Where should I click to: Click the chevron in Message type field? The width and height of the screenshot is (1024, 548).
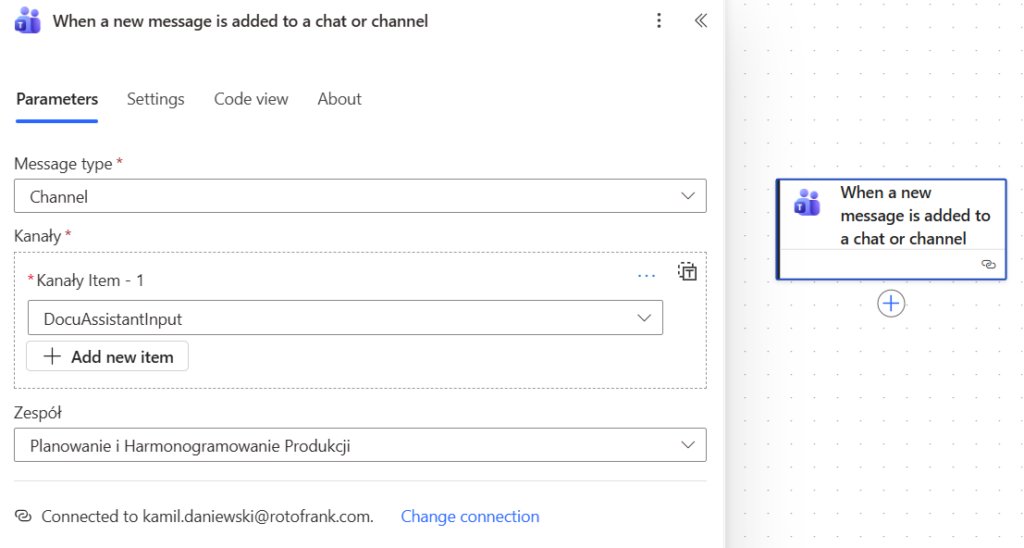(688, 196)
